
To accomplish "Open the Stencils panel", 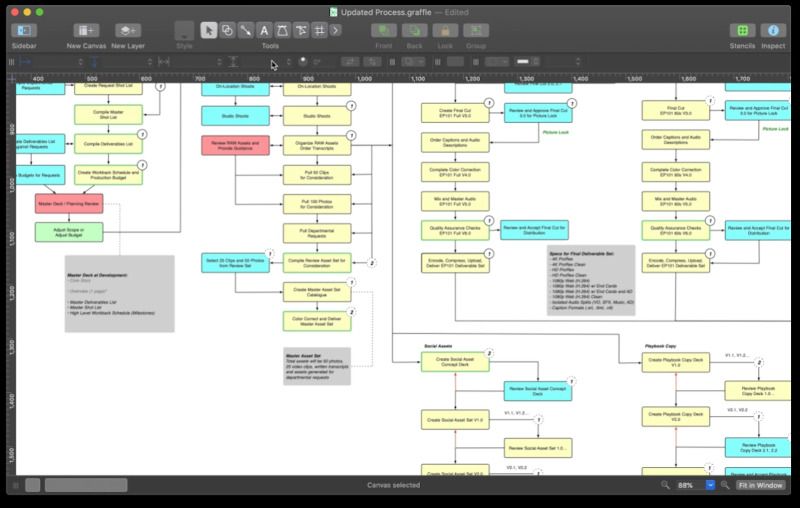I will point(742,31).
